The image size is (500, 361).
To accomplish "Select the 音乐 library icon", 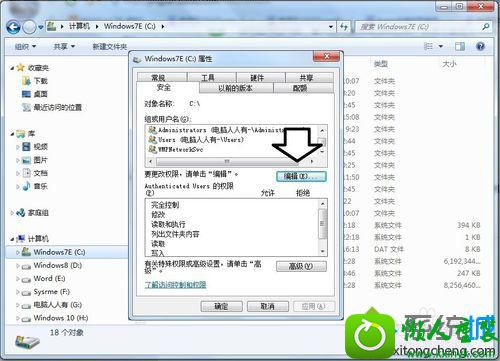I will 26,186.
